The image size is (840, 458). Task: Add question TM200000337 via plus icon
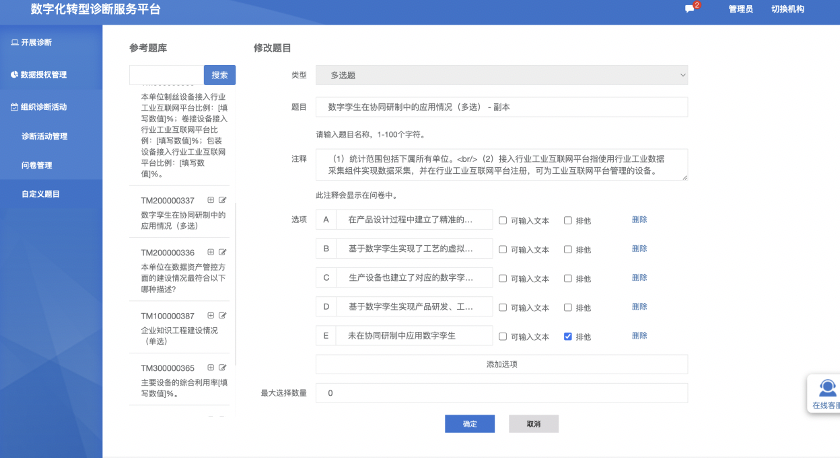211,200
